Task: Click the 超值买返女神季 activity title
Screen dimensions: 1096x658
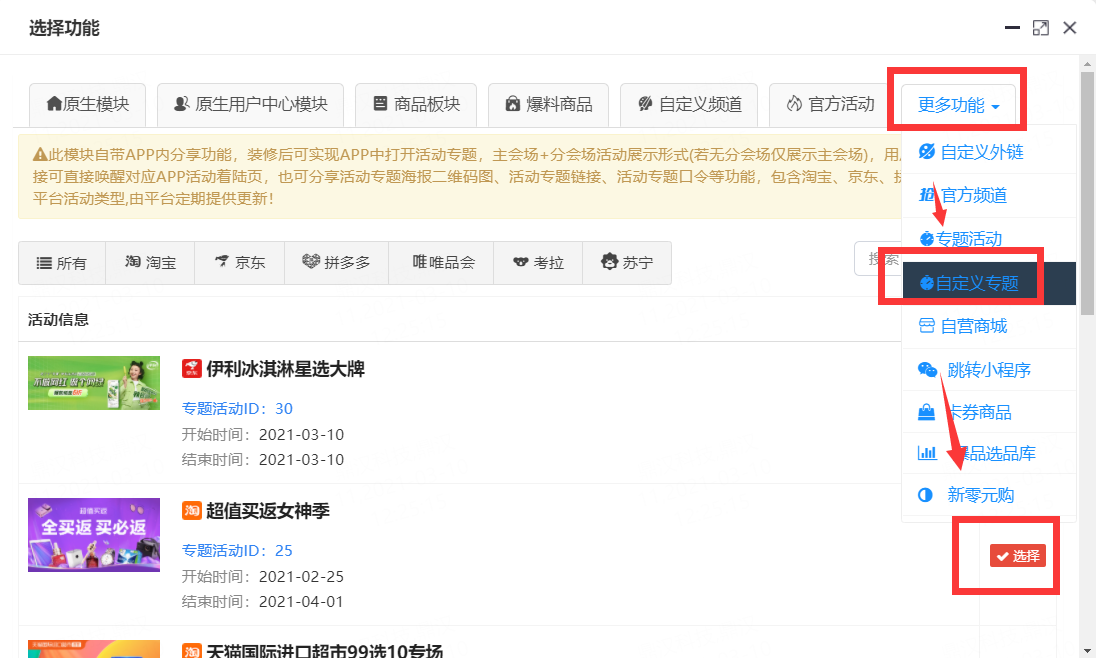Action: click(x=268, y=511)
